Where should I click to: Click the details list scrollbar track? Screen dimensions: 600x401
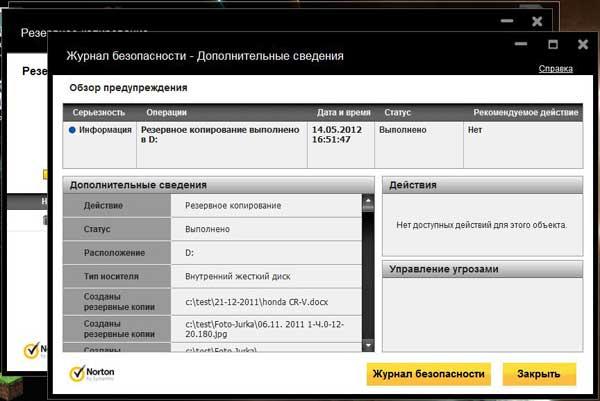[368, 275]
